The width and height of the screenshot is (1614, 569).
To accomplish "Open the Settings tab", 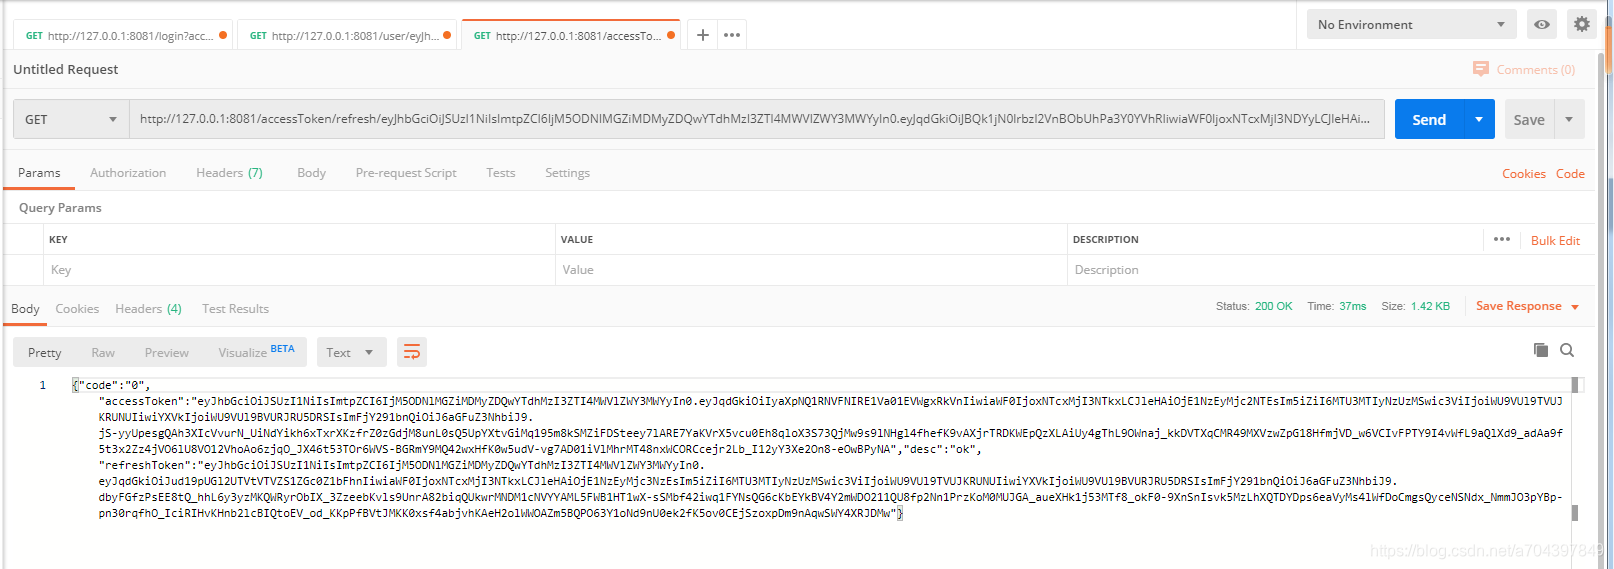I will (x=567, y=173).
